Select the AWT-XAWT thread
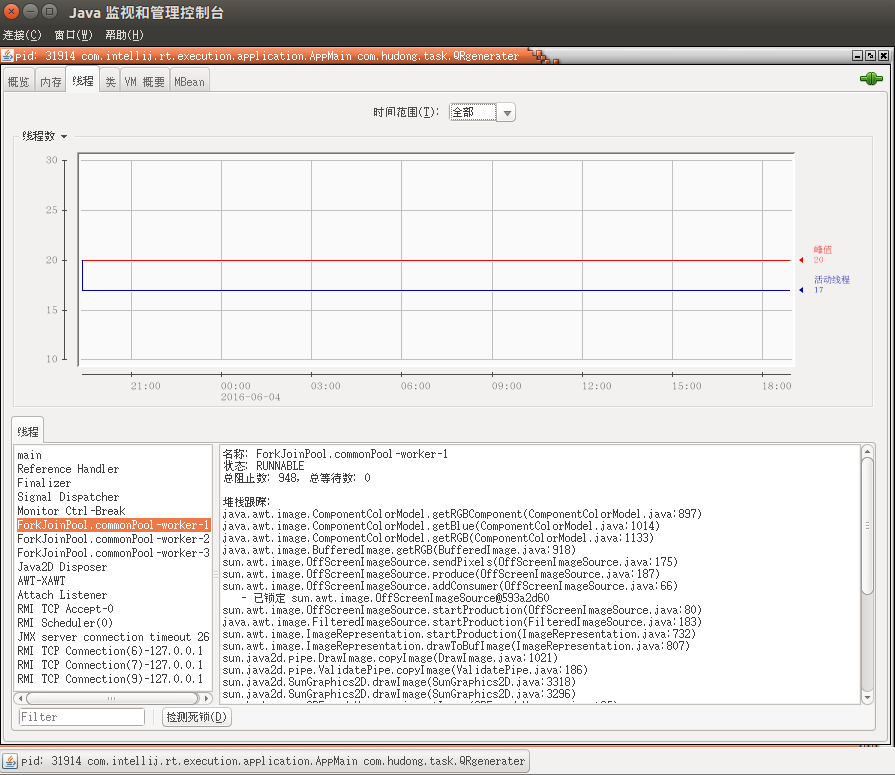 pyautogui.click(x=113, y=580)
